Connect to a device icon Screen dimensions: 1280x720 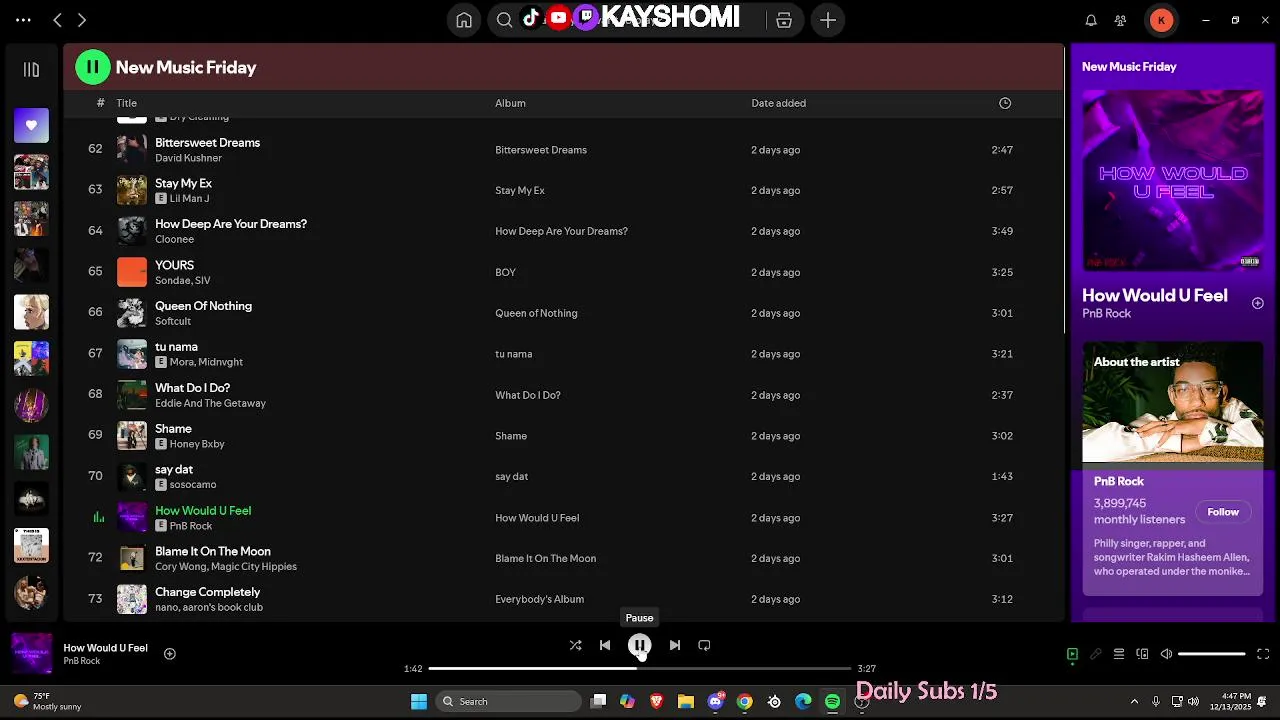pos(1142,654)
